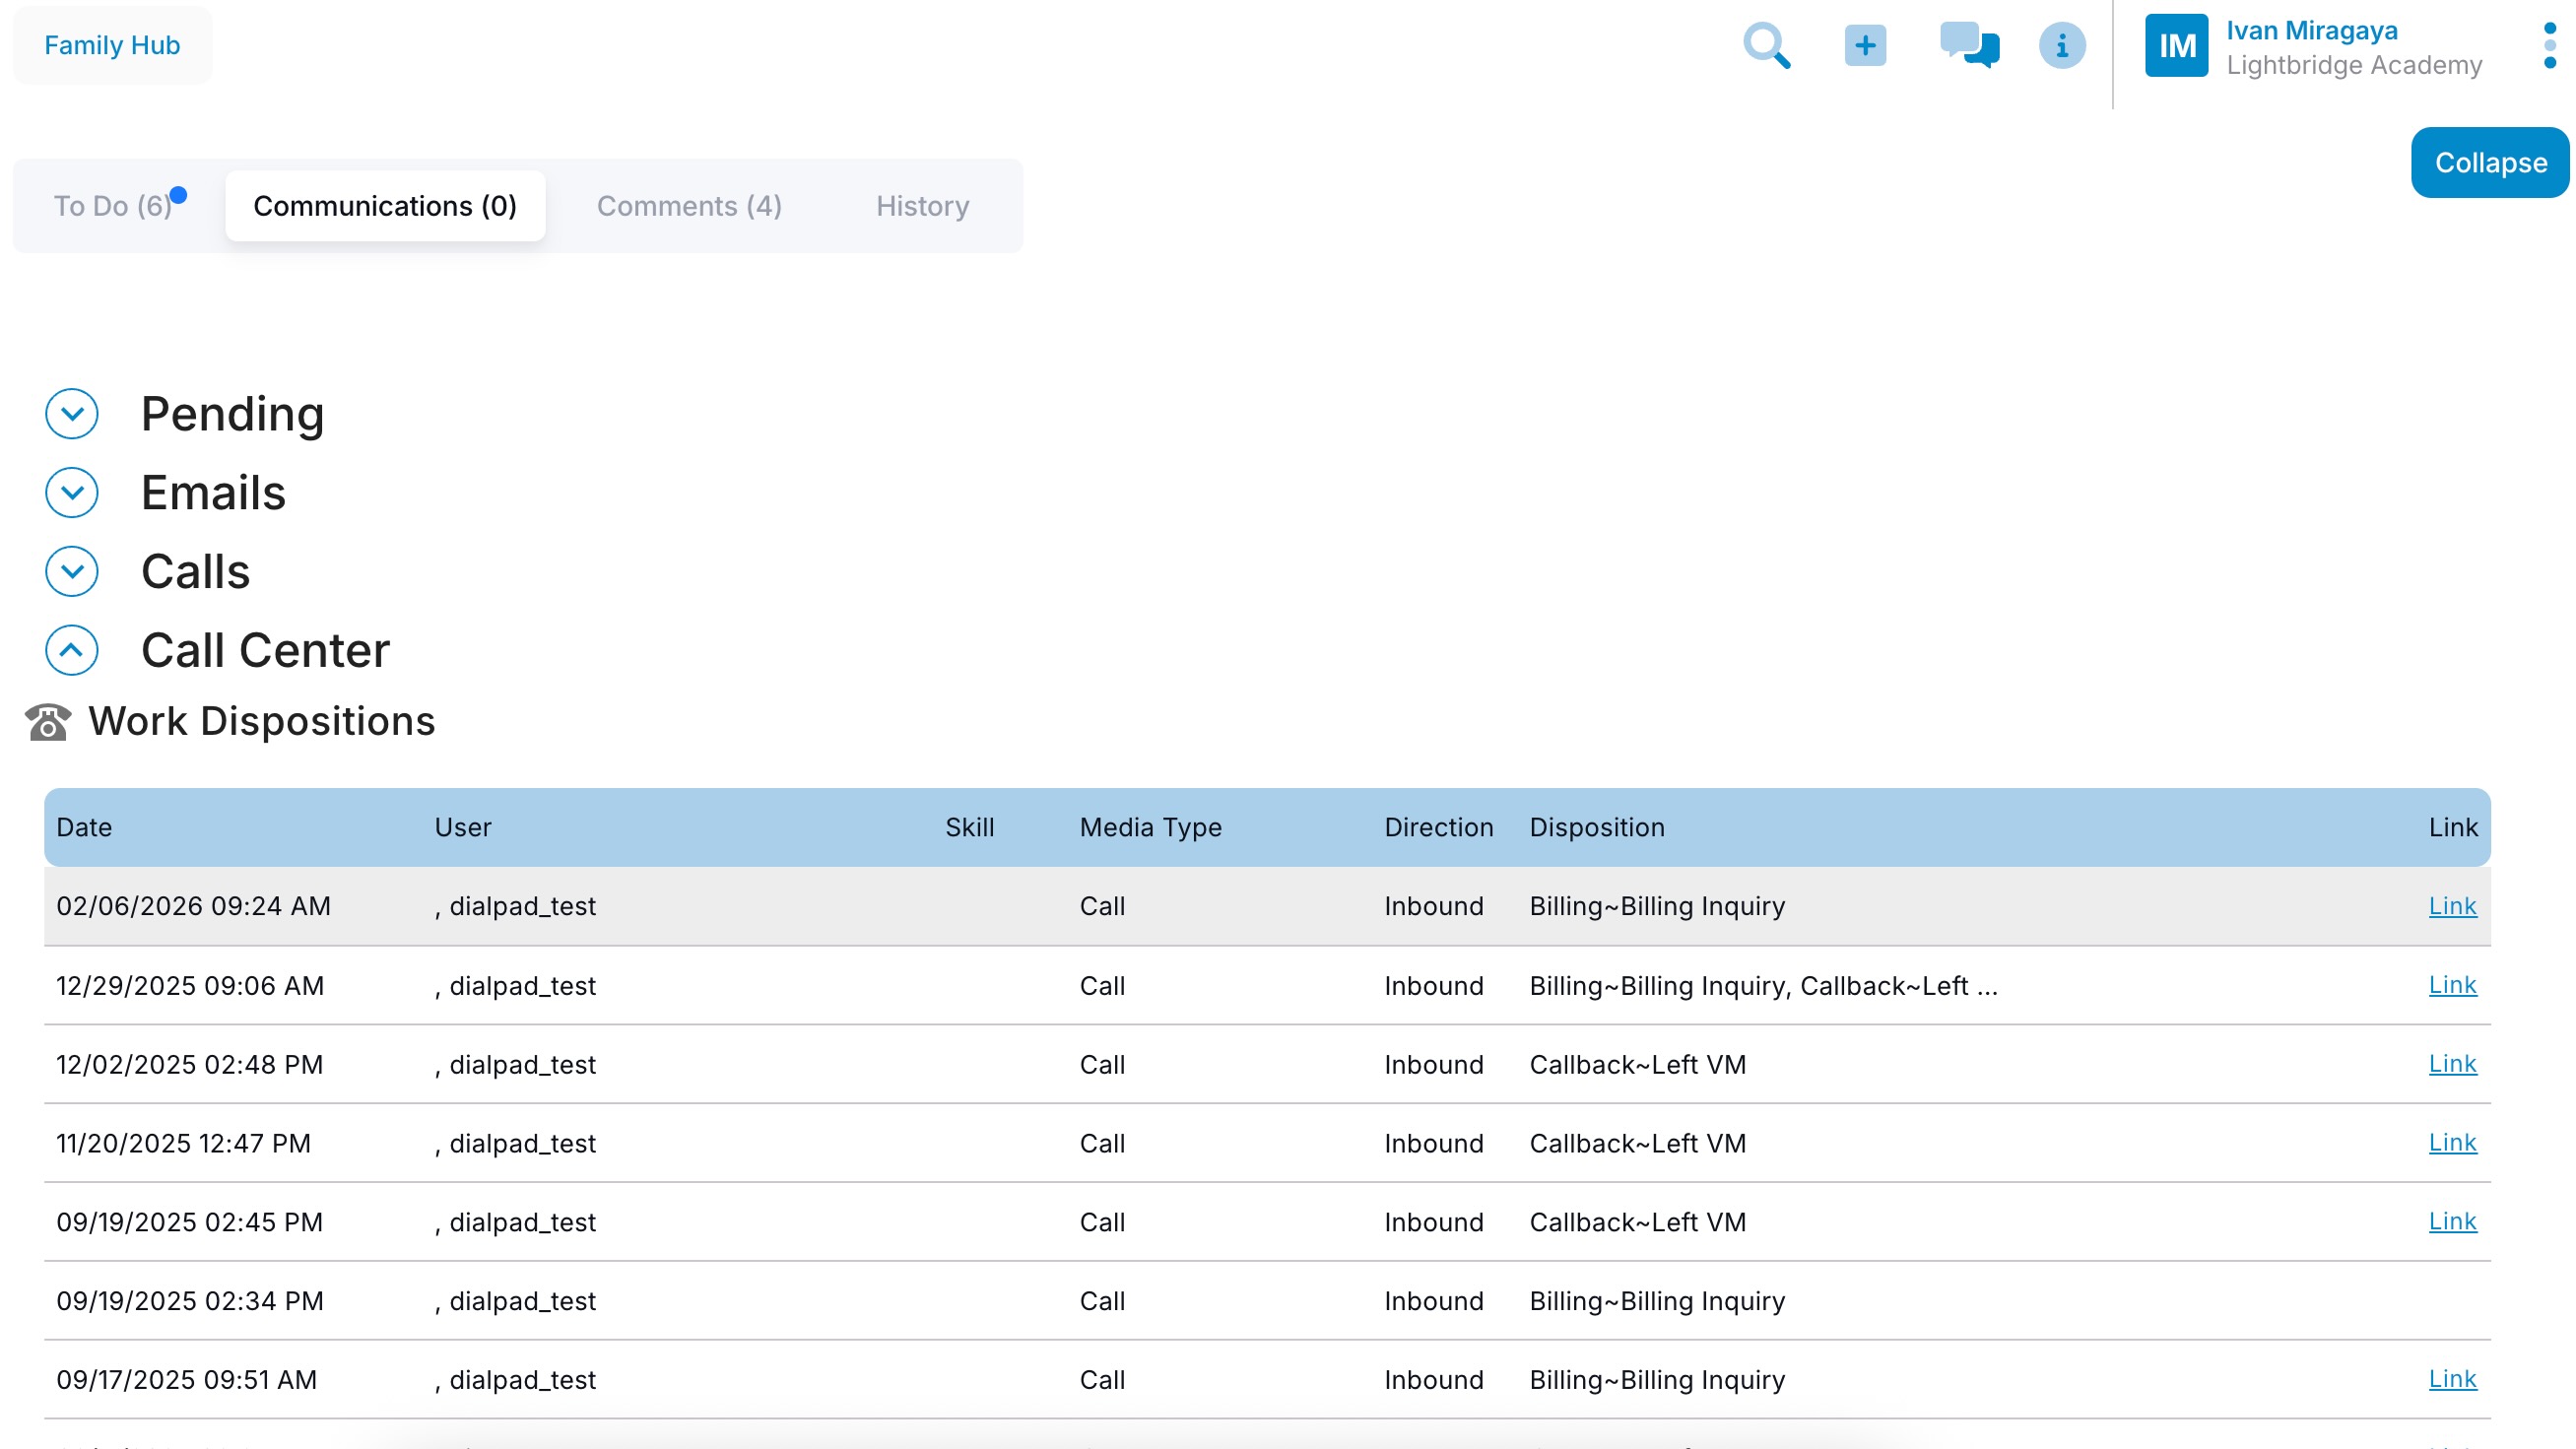
Task: Expand the Emails section chevron
Action: 72,493
